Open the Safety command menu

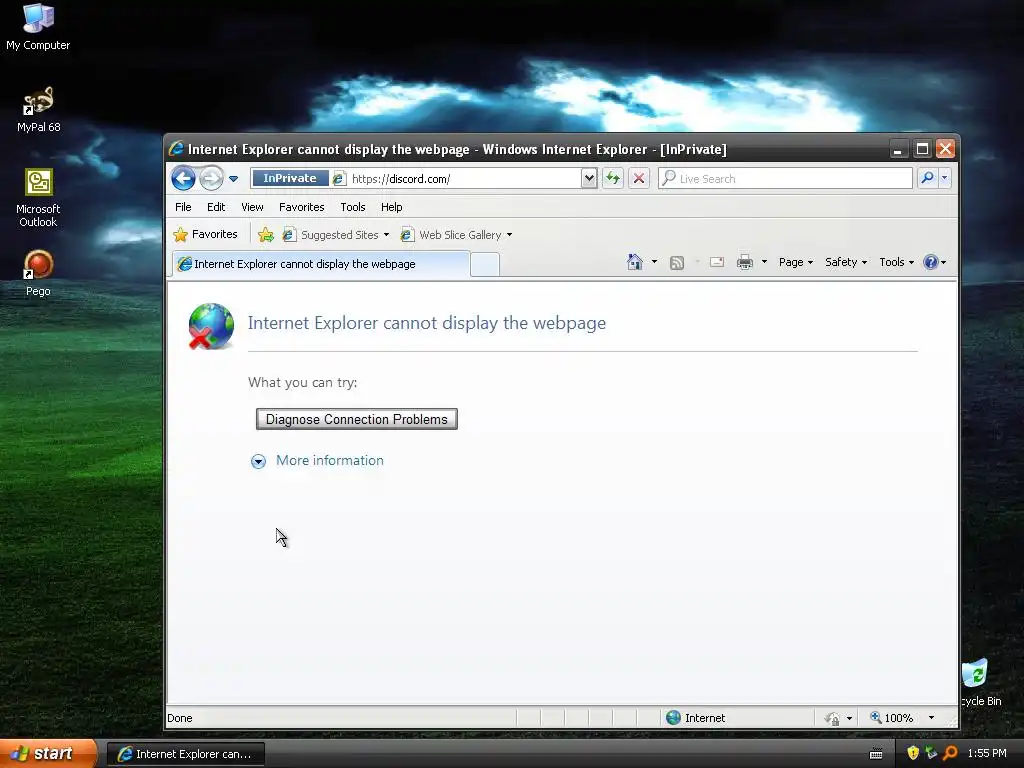pyautogui.click(x=846, y=262)
